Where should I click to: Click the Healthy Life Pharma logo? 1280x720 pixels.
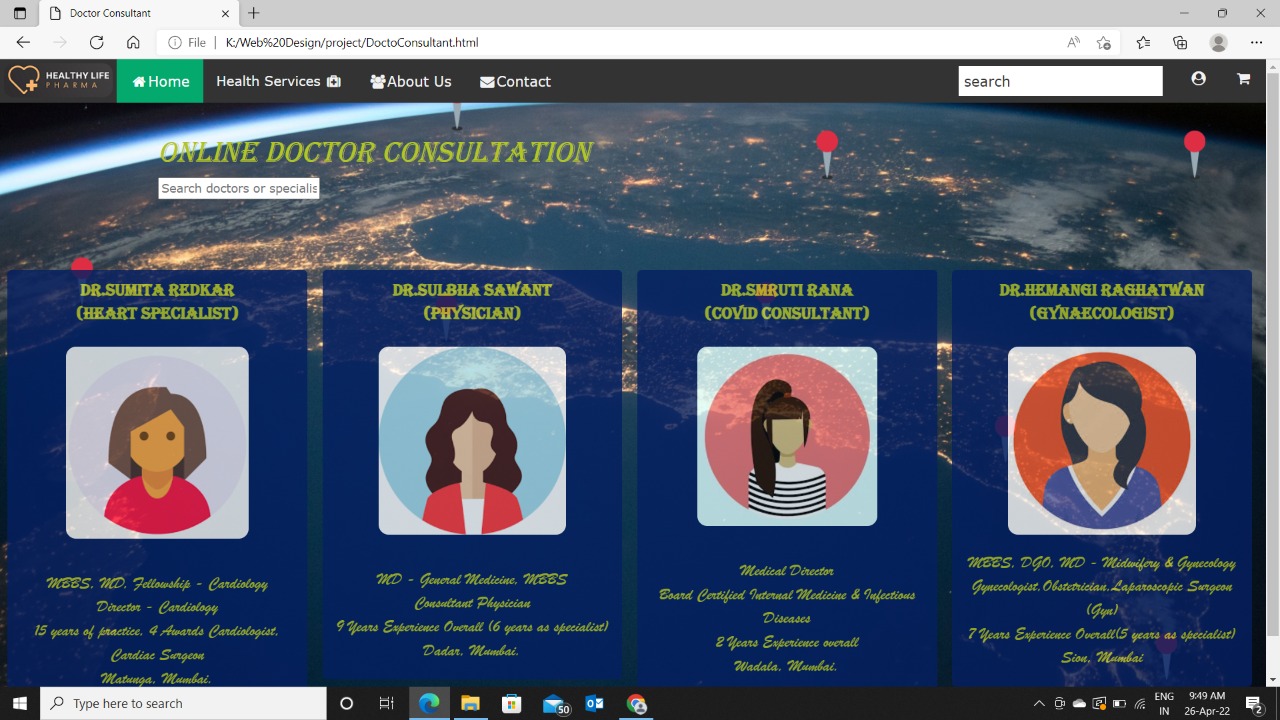click(x=59, y=80)
